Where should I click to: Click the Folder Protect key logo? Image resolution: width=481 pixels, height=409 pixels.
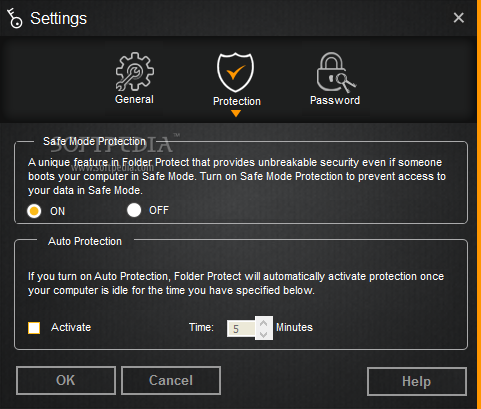click(x=15, y=18)
